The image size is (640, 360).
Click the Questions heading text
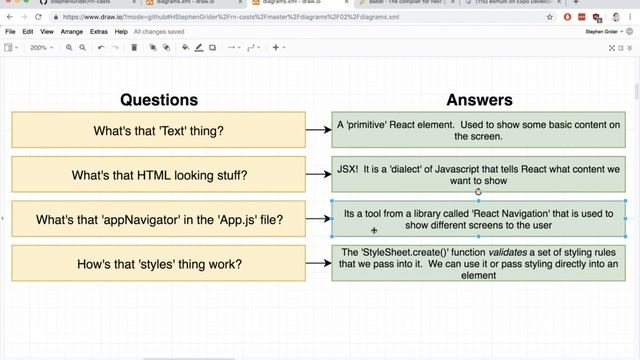[x=159, y=100]
